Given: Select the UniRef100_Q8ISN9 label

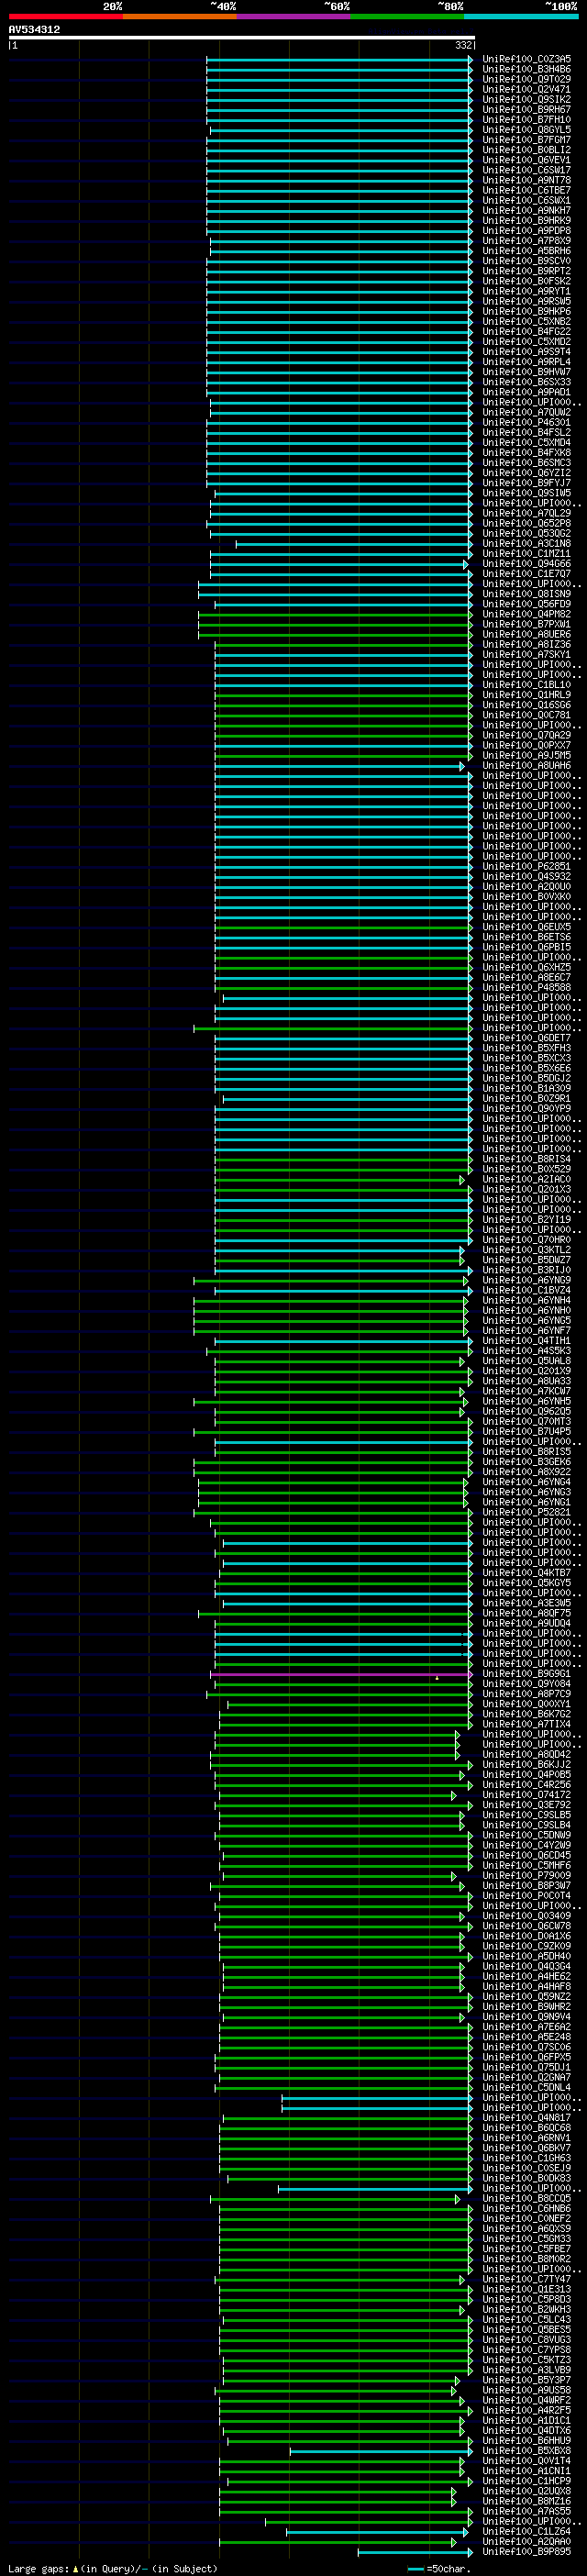Looking at the screenshot, I should (527, 594).
